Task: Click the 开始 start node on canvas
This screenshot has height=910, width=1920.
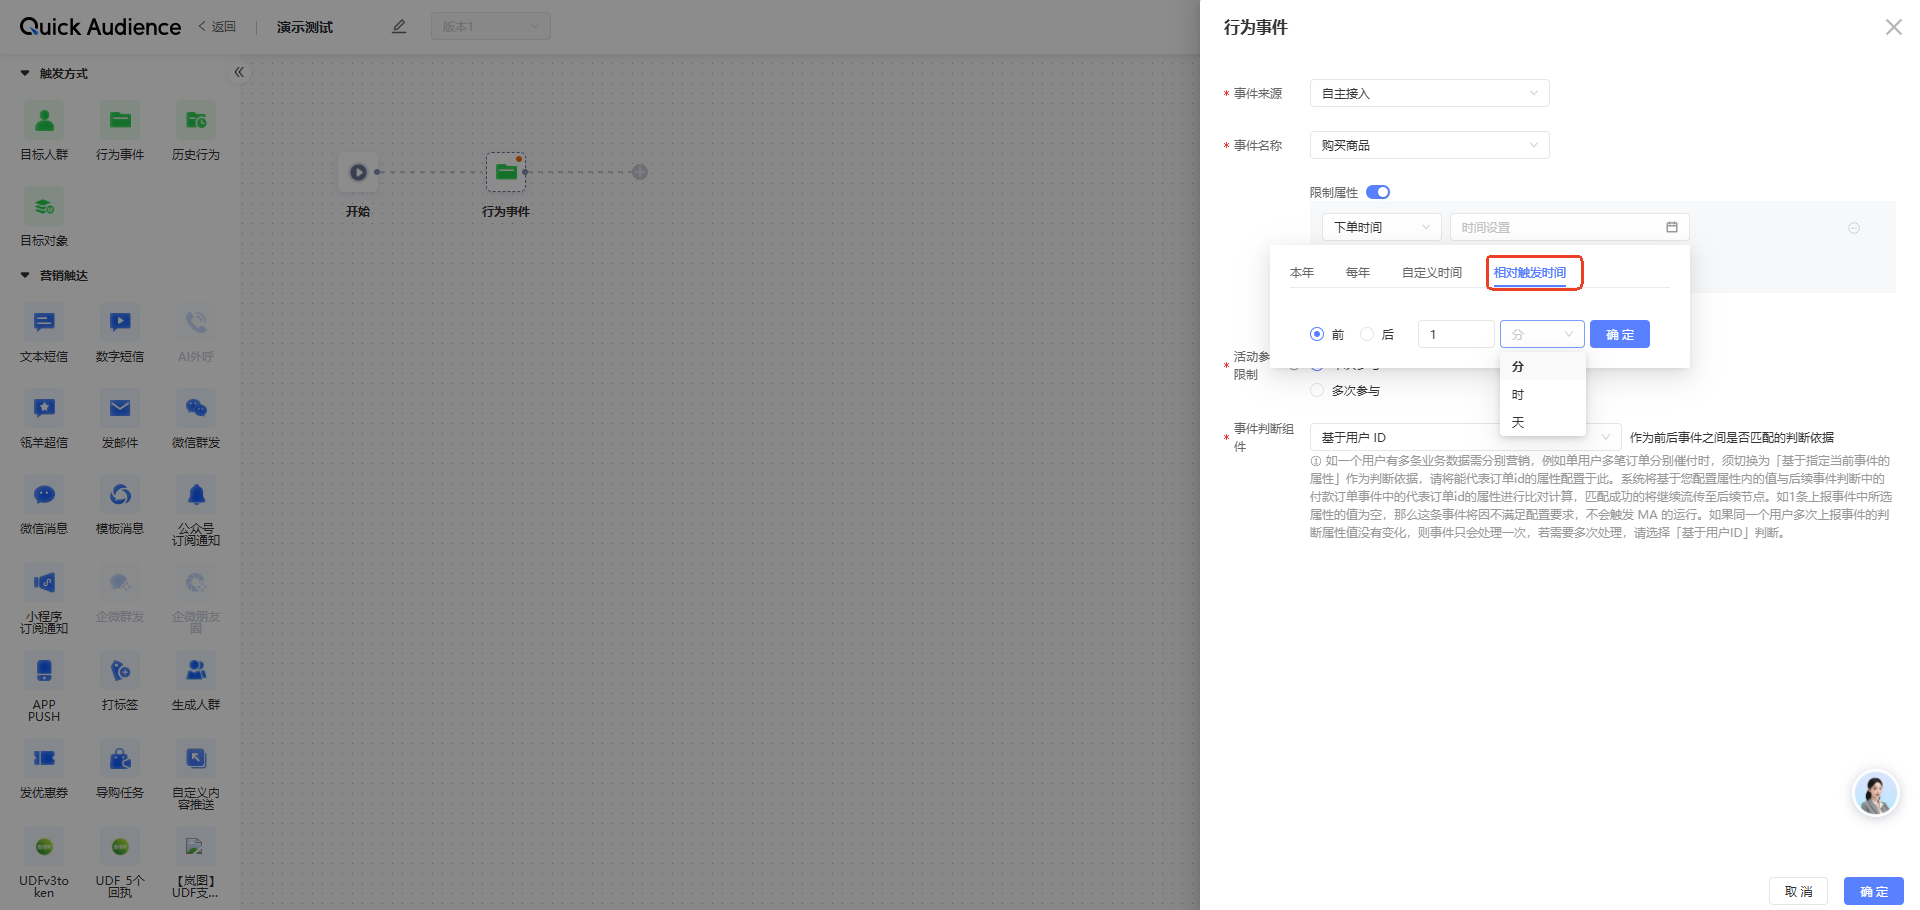Action: (x=358, y=172)
